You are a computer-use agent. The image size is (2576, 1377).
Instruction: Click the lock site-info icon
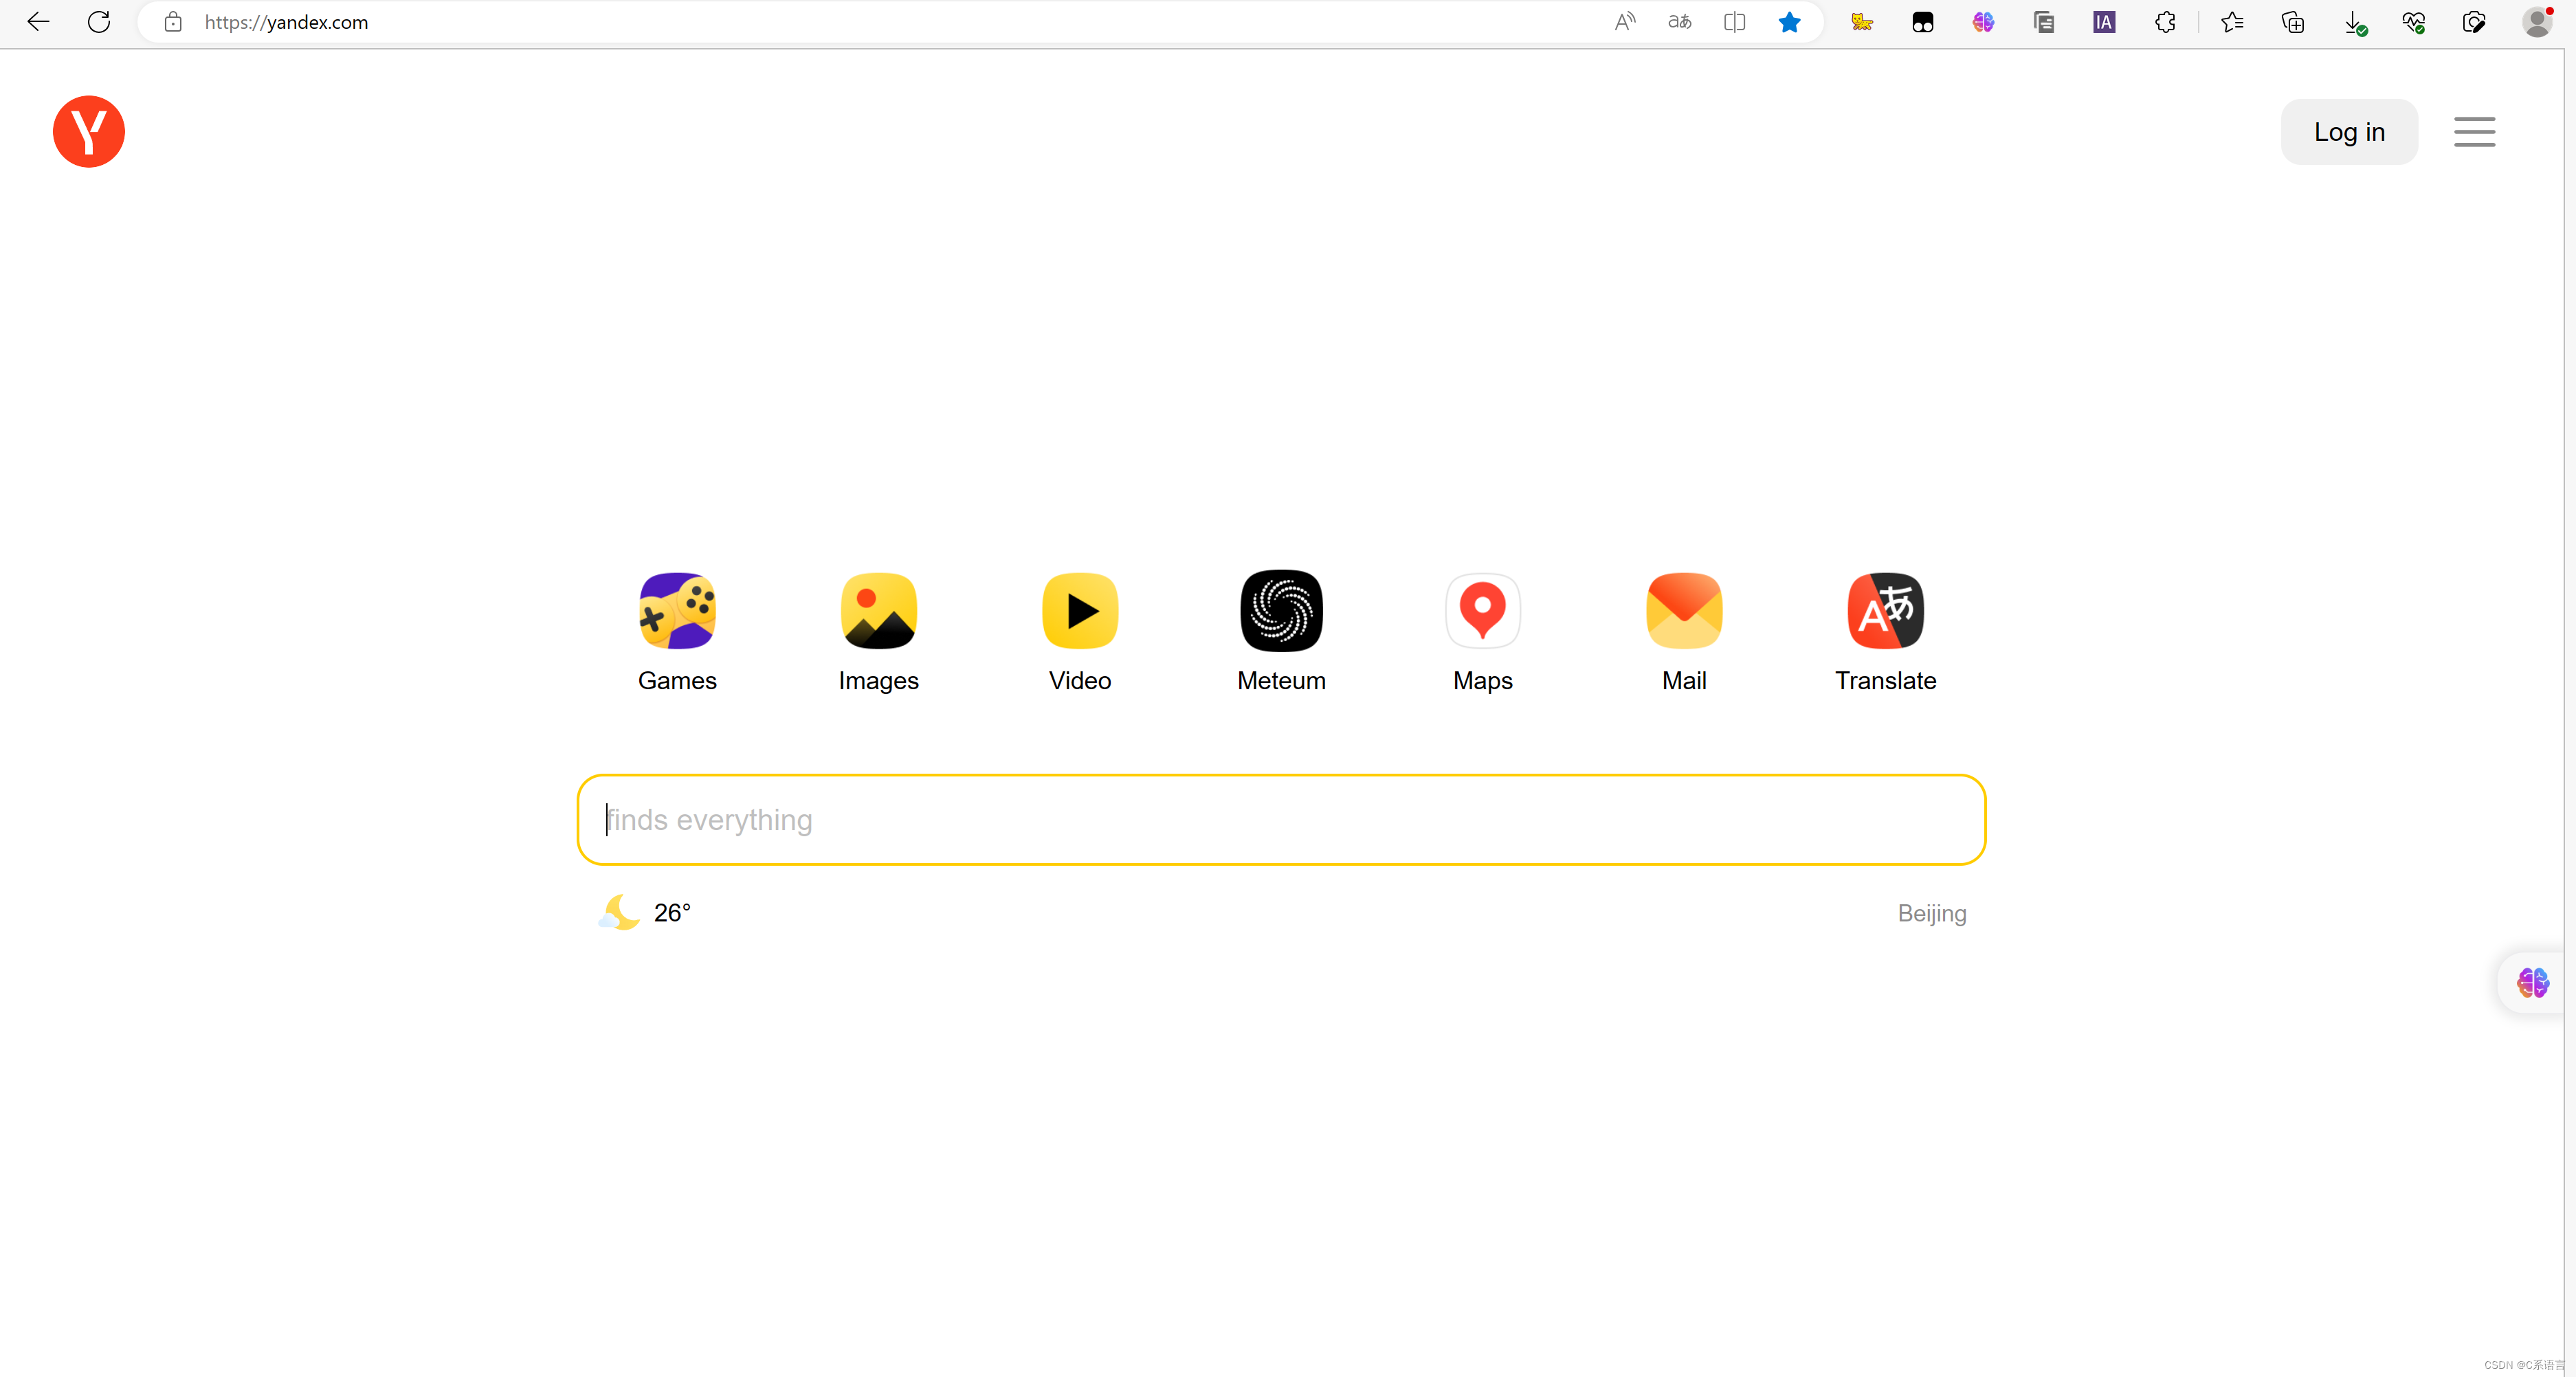pyautogui.click(x=173, y=22)
